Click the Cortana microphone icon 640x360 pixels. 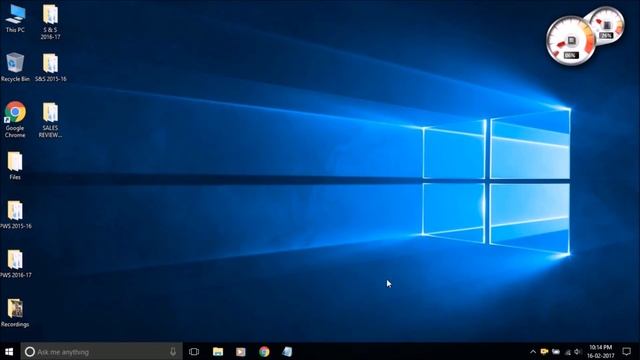[173, 352]
